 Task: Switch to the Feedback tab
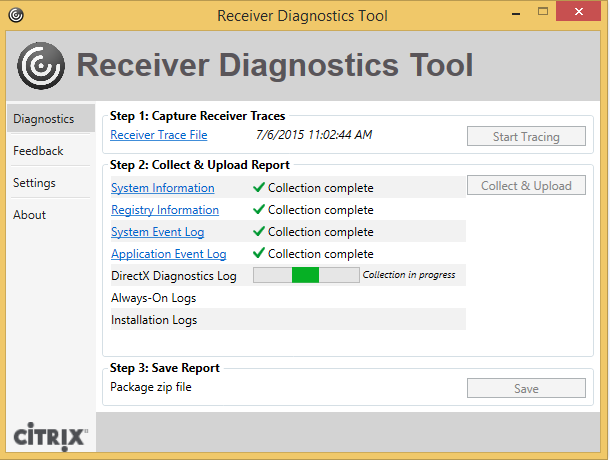point(38,151)
